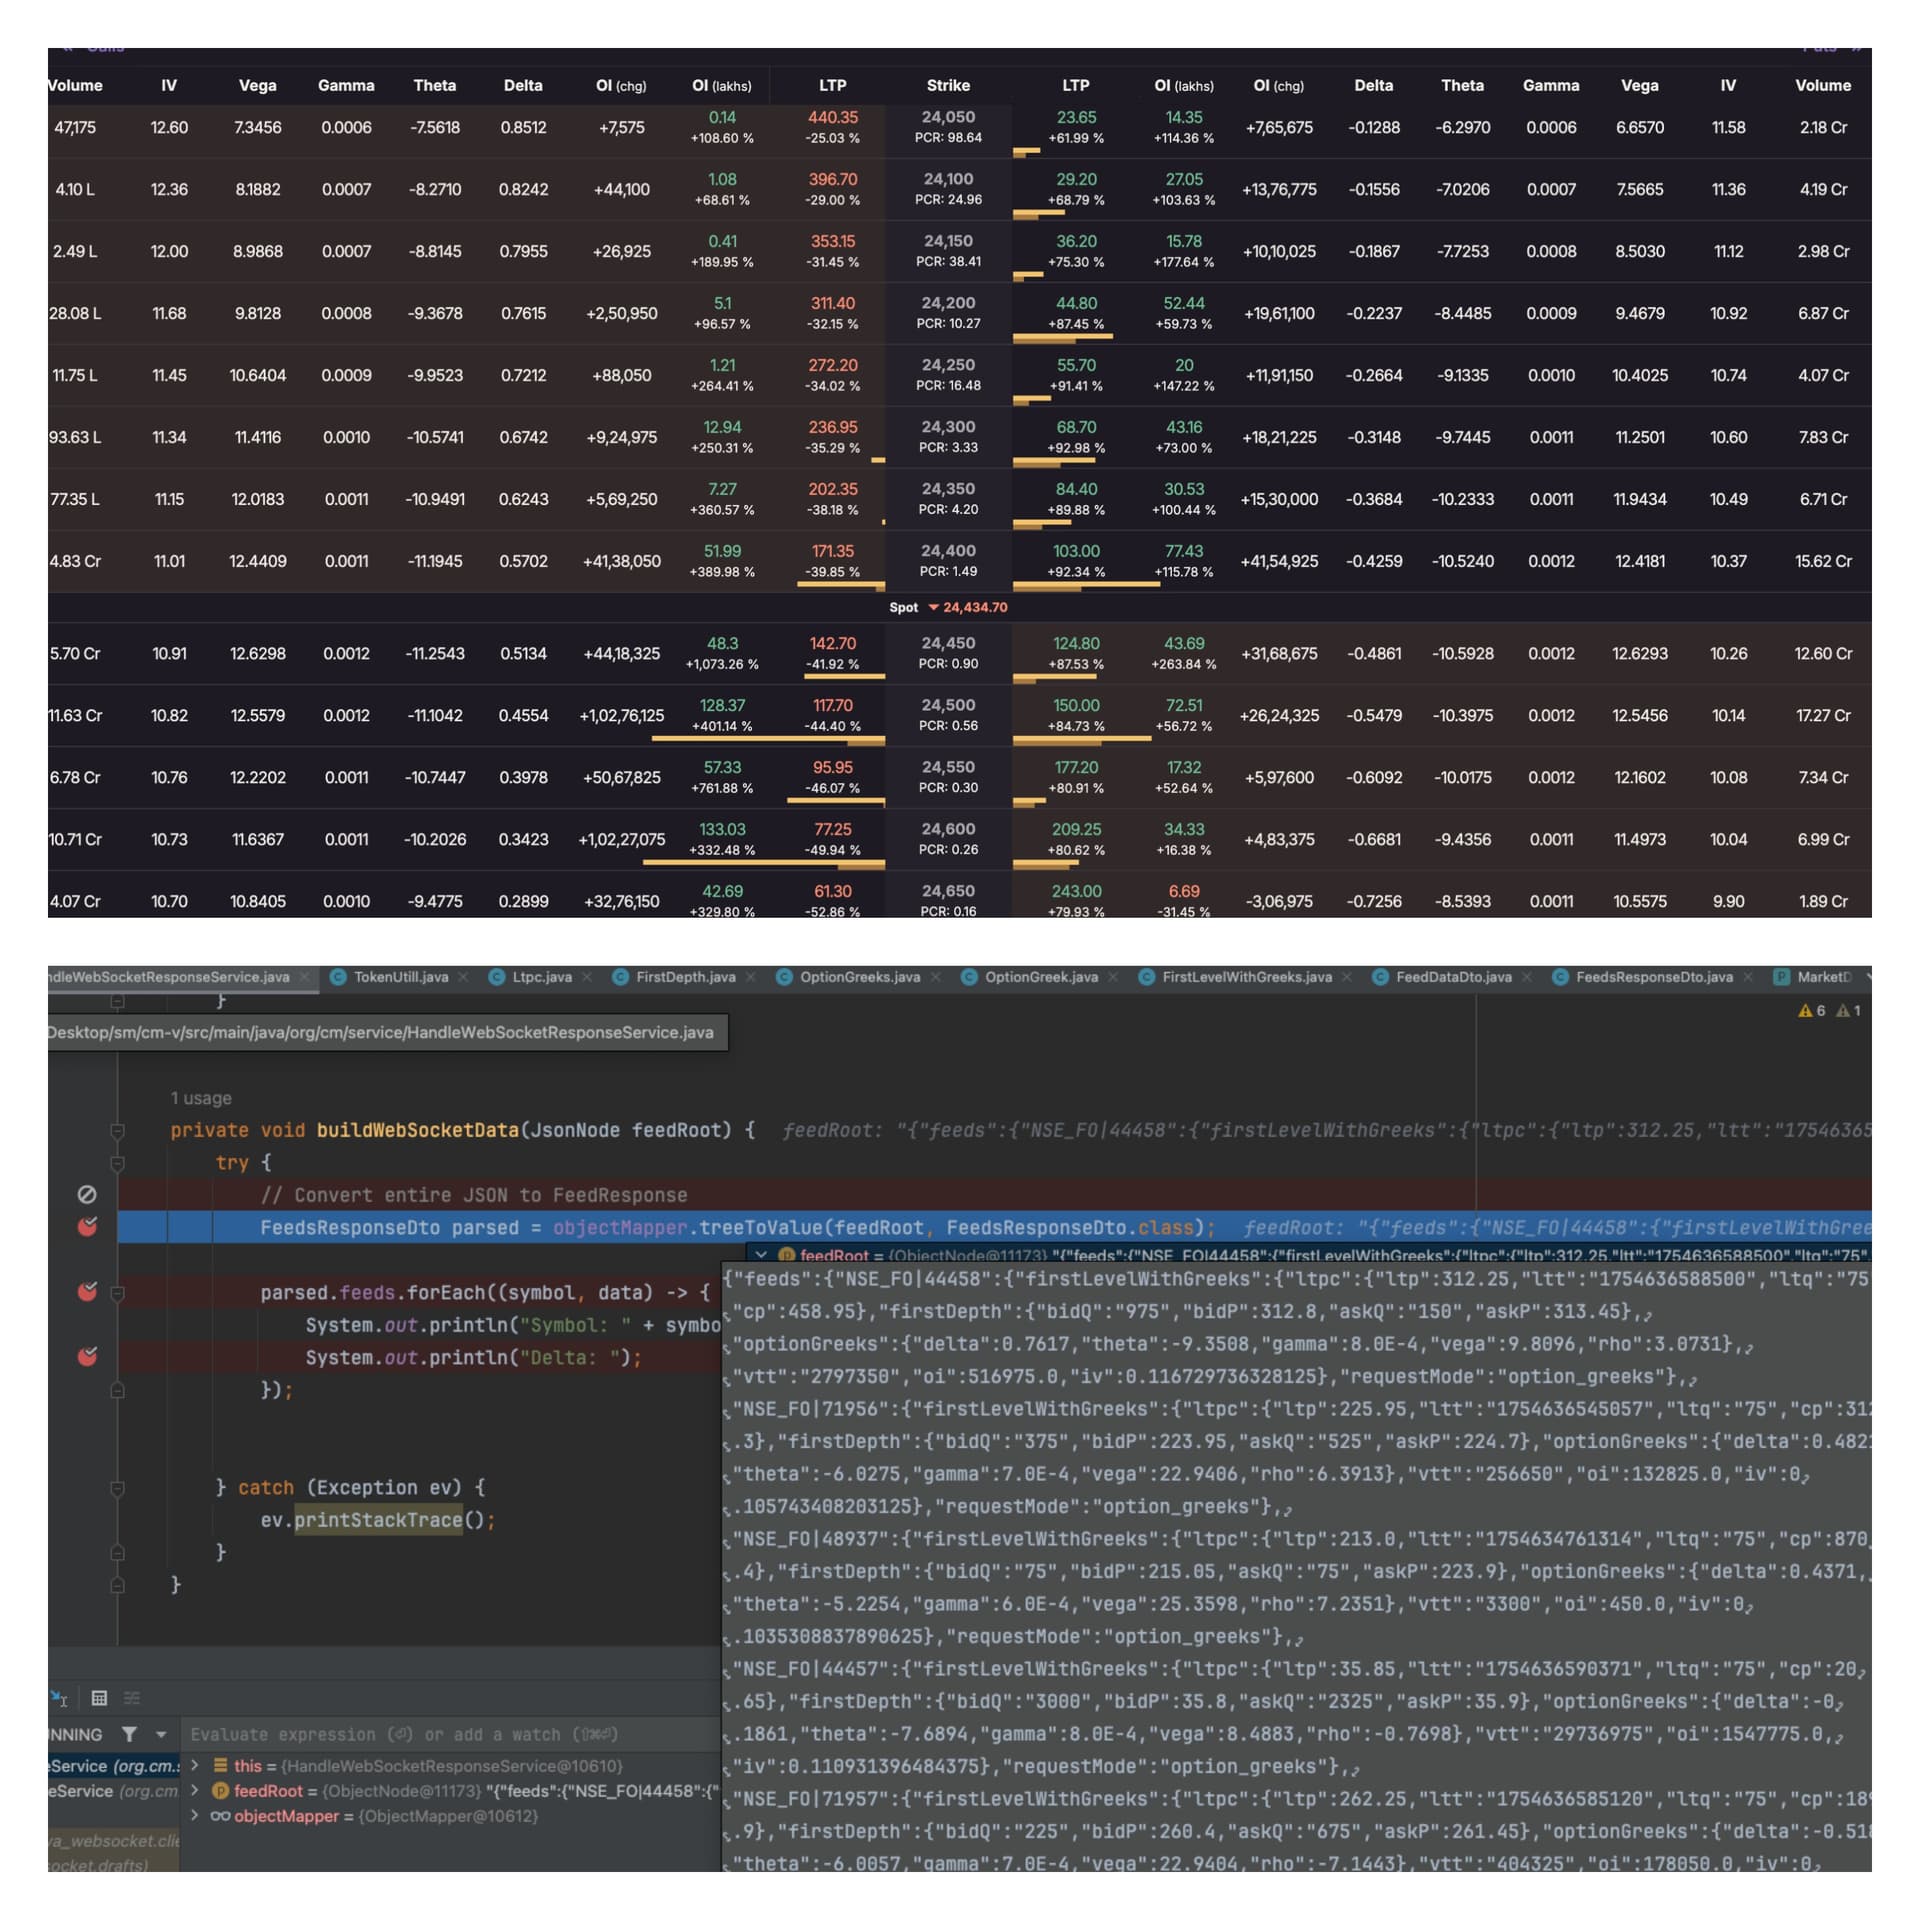Image resolution: width=1920 pixels, height=1920 pixels.
Task: Click the warnings indicator showing 6 warnings
Action: pyautogui.click(x=1811, y=1011)
